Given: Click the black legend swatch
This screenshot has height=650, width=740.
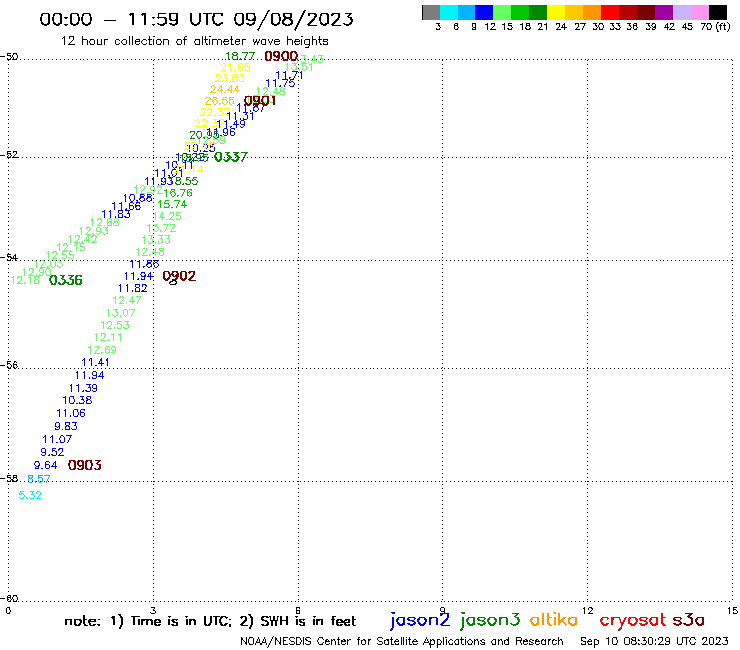Looking at the screenshot, I should tap(717, 12).
